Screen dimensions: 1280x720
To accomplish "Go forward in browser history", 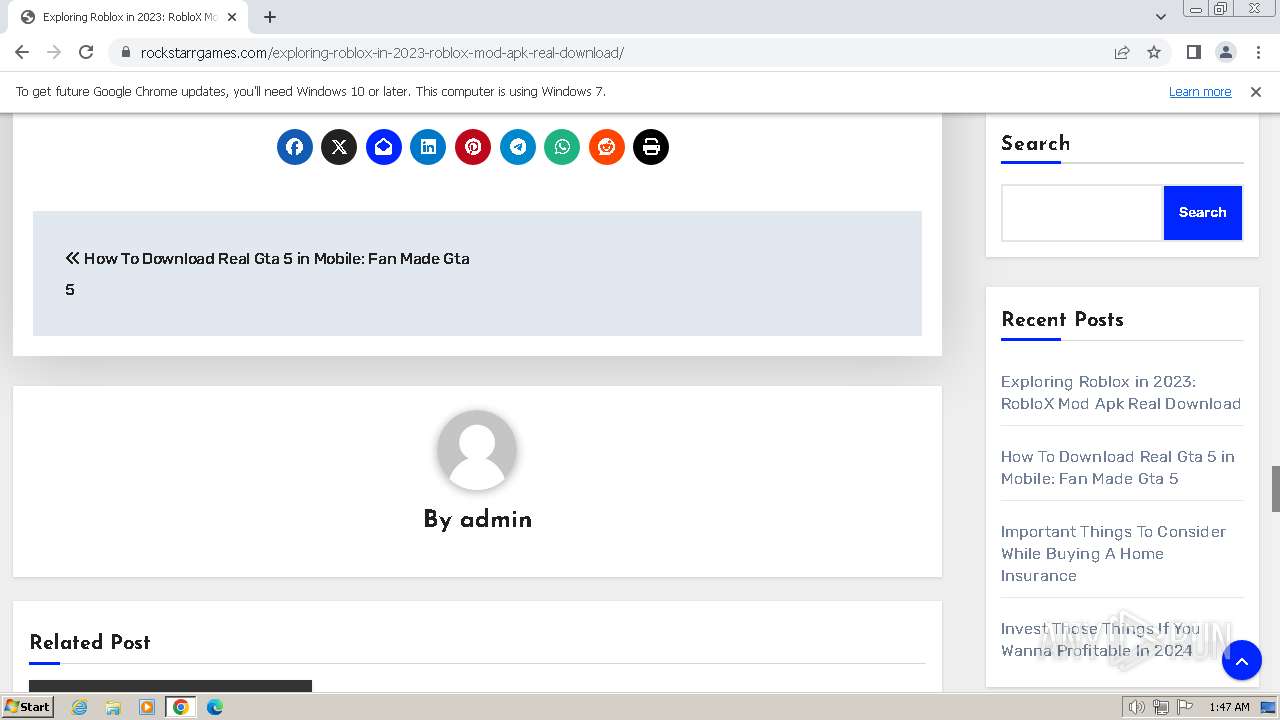I will pos(54,52).
